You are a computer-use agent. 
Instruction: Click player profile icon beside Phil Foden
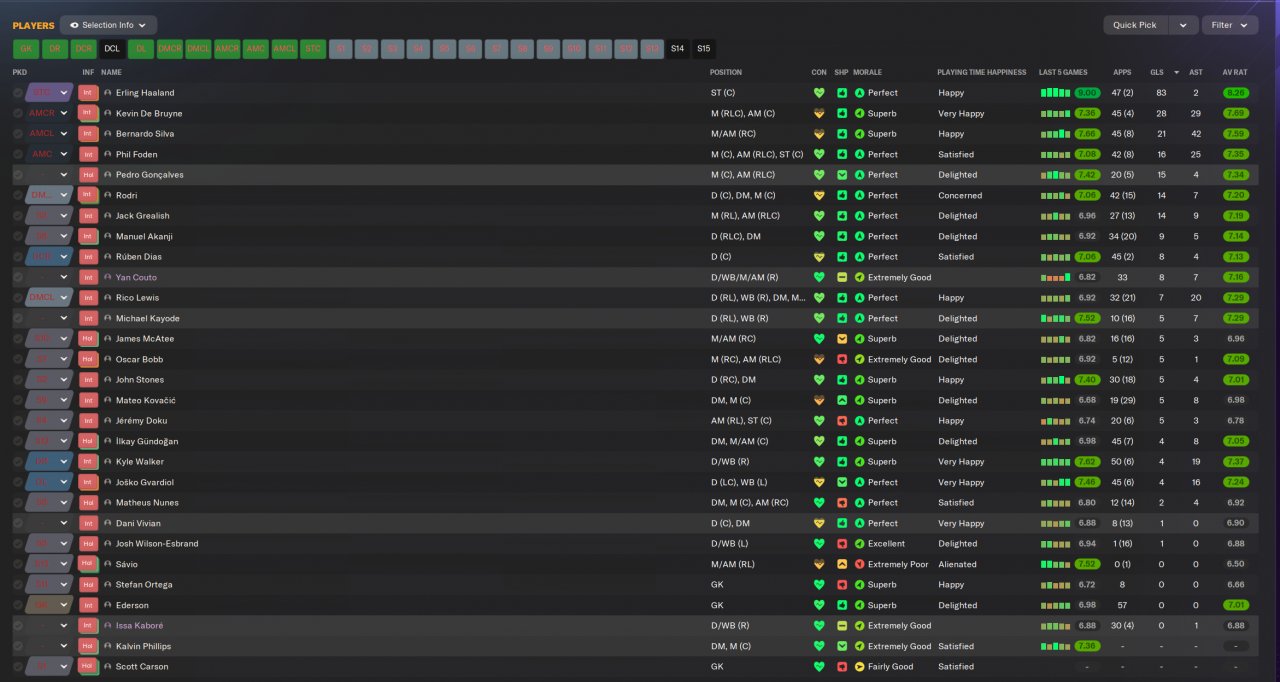[x=108, y=154]
